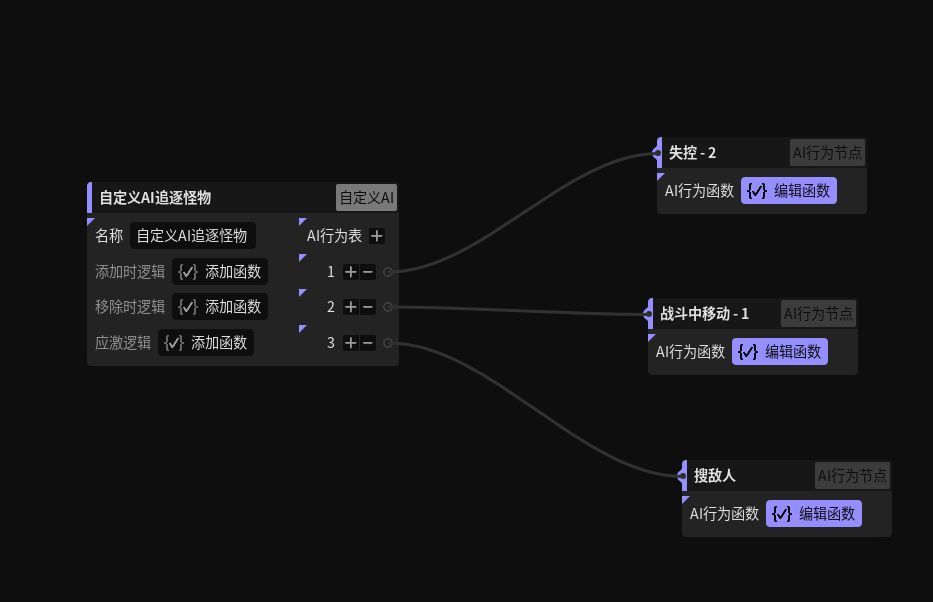This screenshot has width=933, height=602.
Task: Click 添加函数 button for 应激逻辑
Action: [206, 343]
